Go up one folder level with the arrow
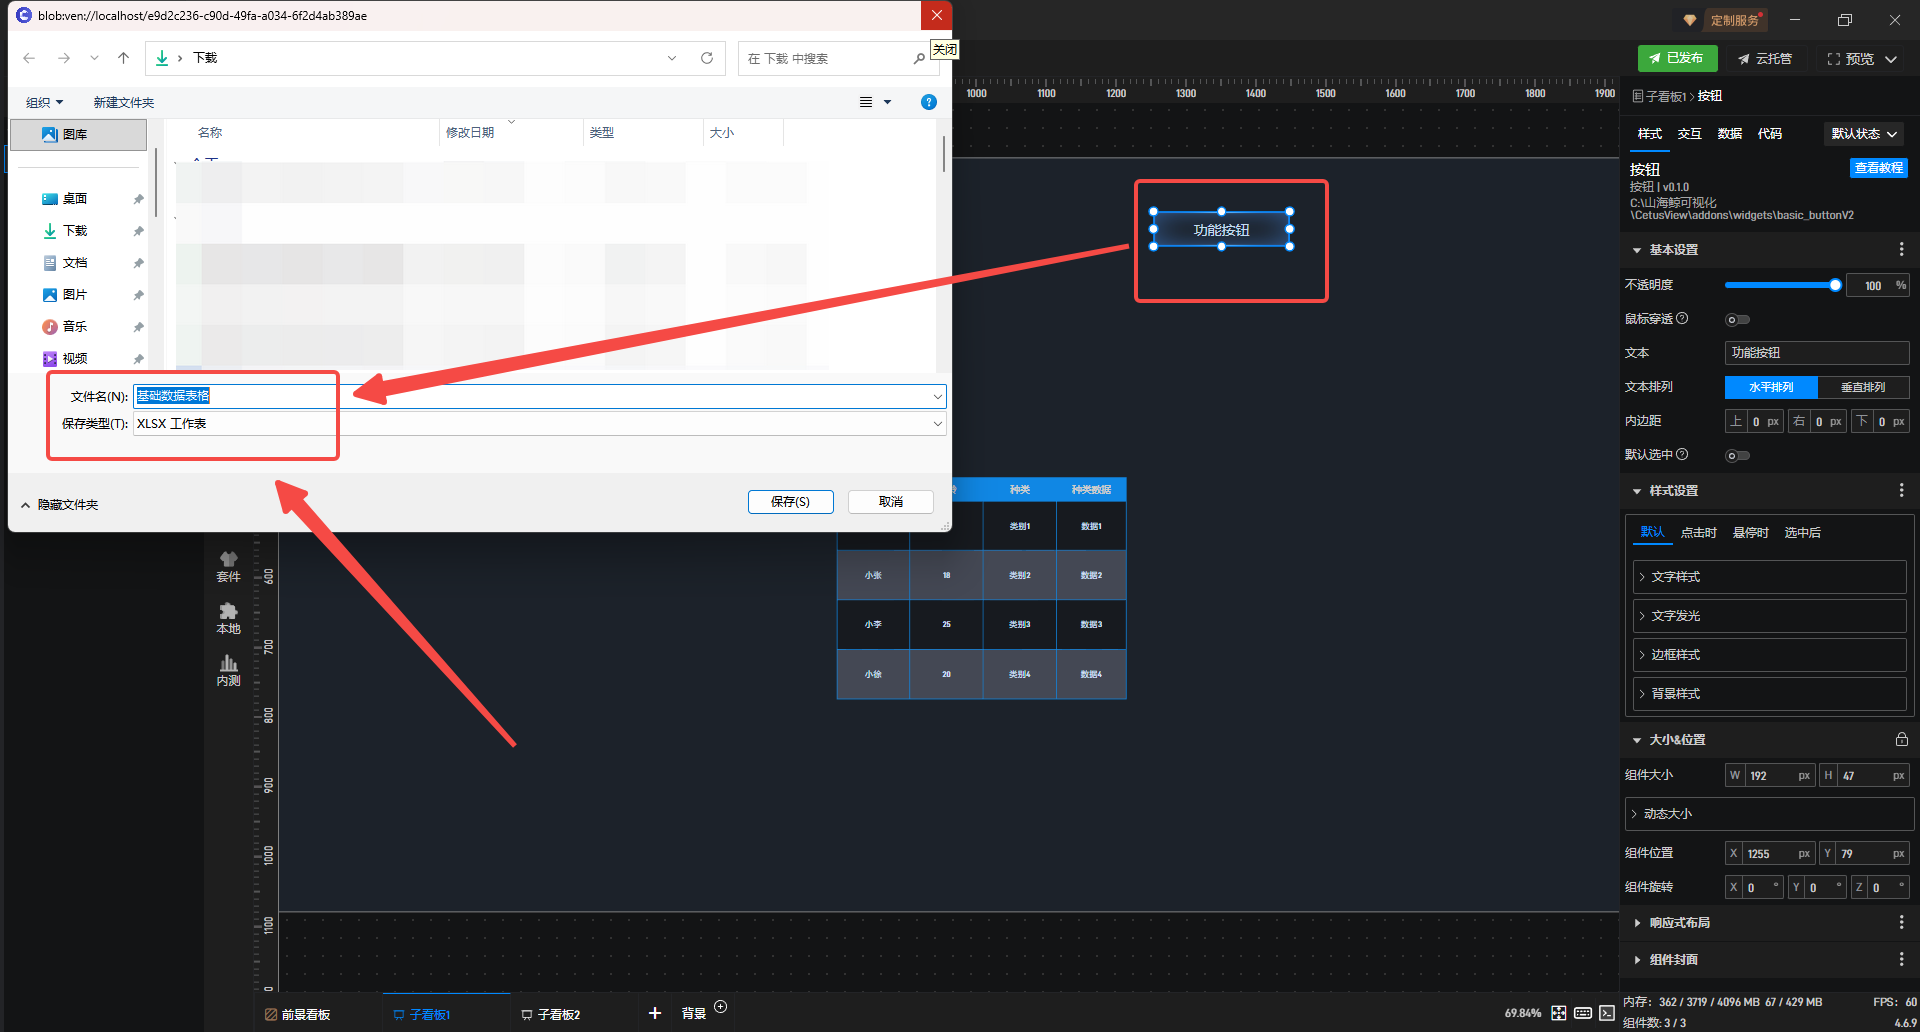Image resolution: width=1920 pixels, height=1032 pixels. (x=124, y=58)
